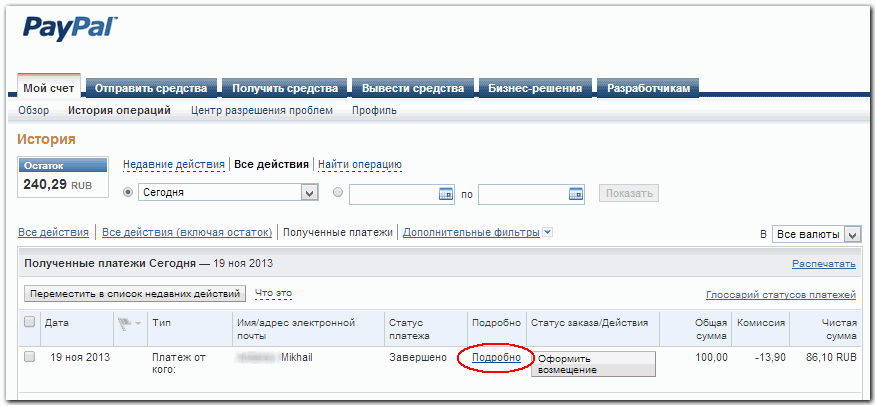Click the 240,29 RUB balance amount
876x406 pixels.
tap(58, 184)
